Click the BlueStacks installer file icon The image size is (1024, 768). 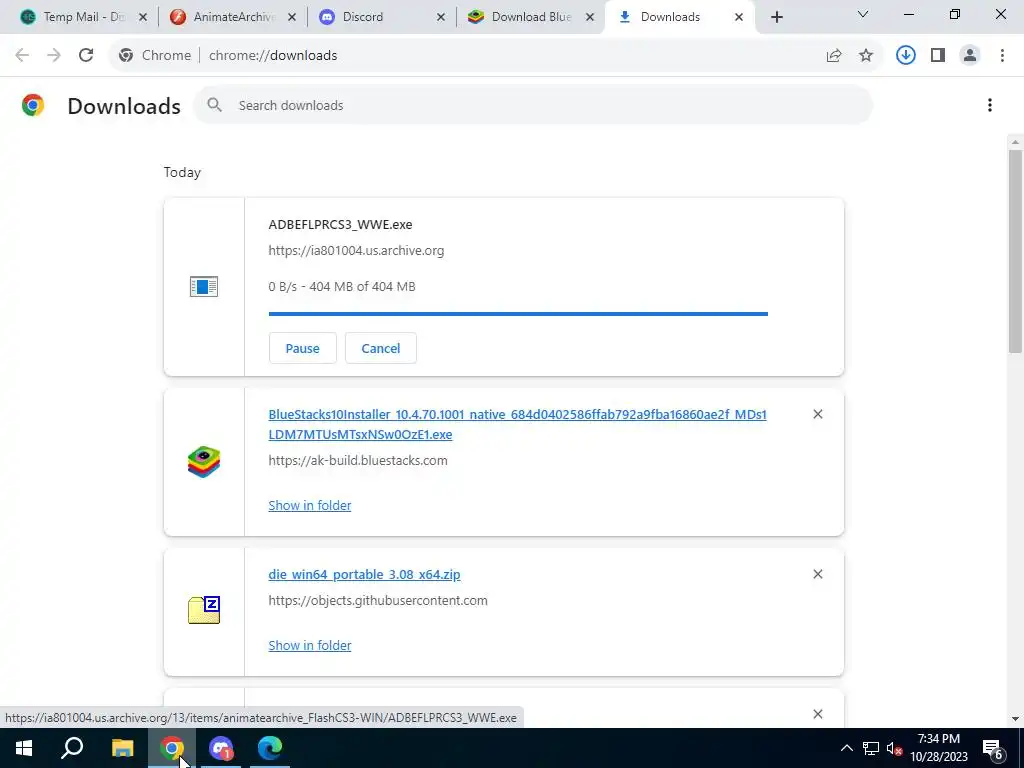204,462
